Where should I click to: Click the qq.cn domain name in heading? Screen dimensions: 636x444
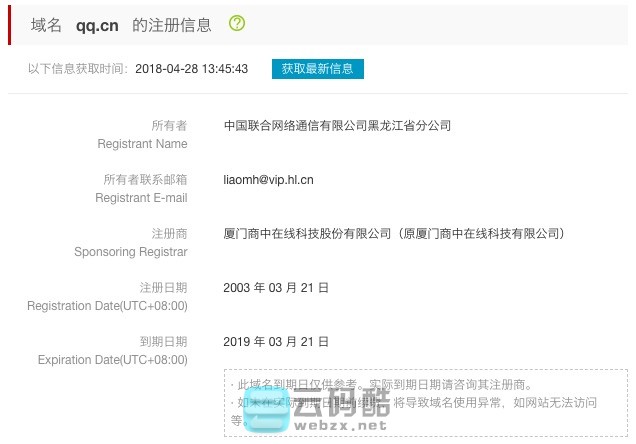point(97,25)
